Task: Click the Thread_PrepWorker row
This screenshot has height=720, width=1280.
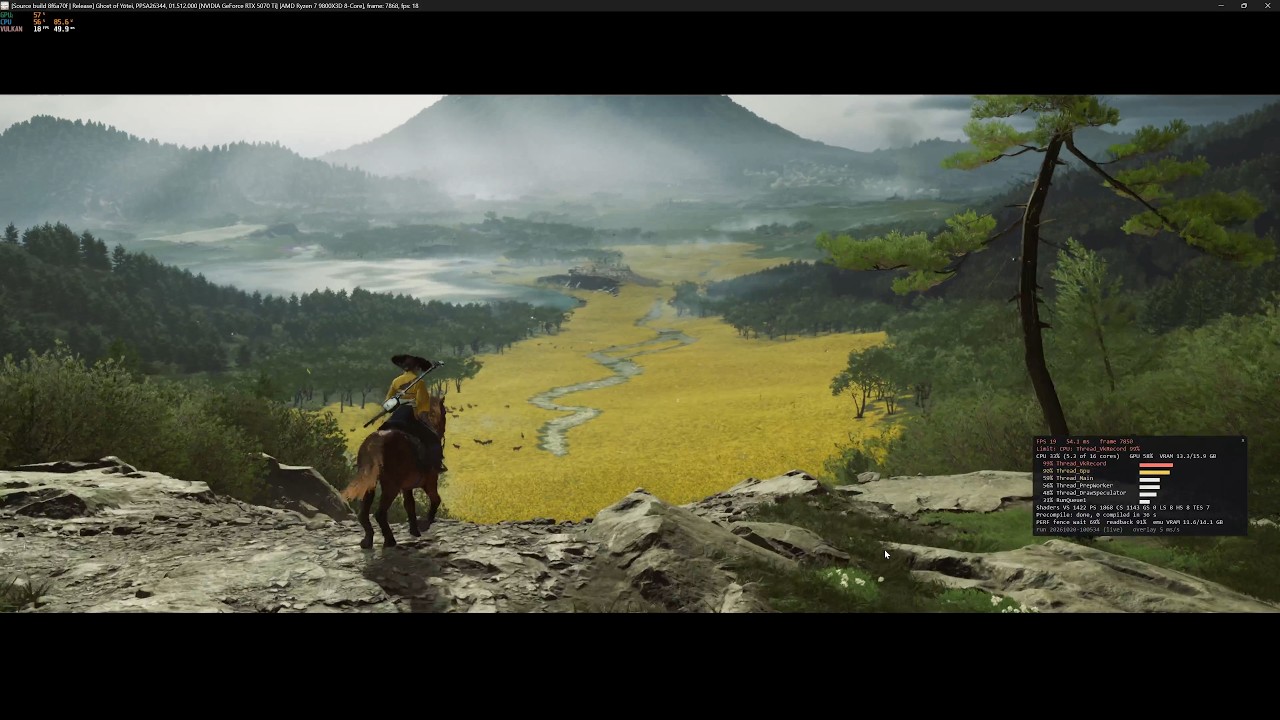Action: click(x=1101, y=486)
